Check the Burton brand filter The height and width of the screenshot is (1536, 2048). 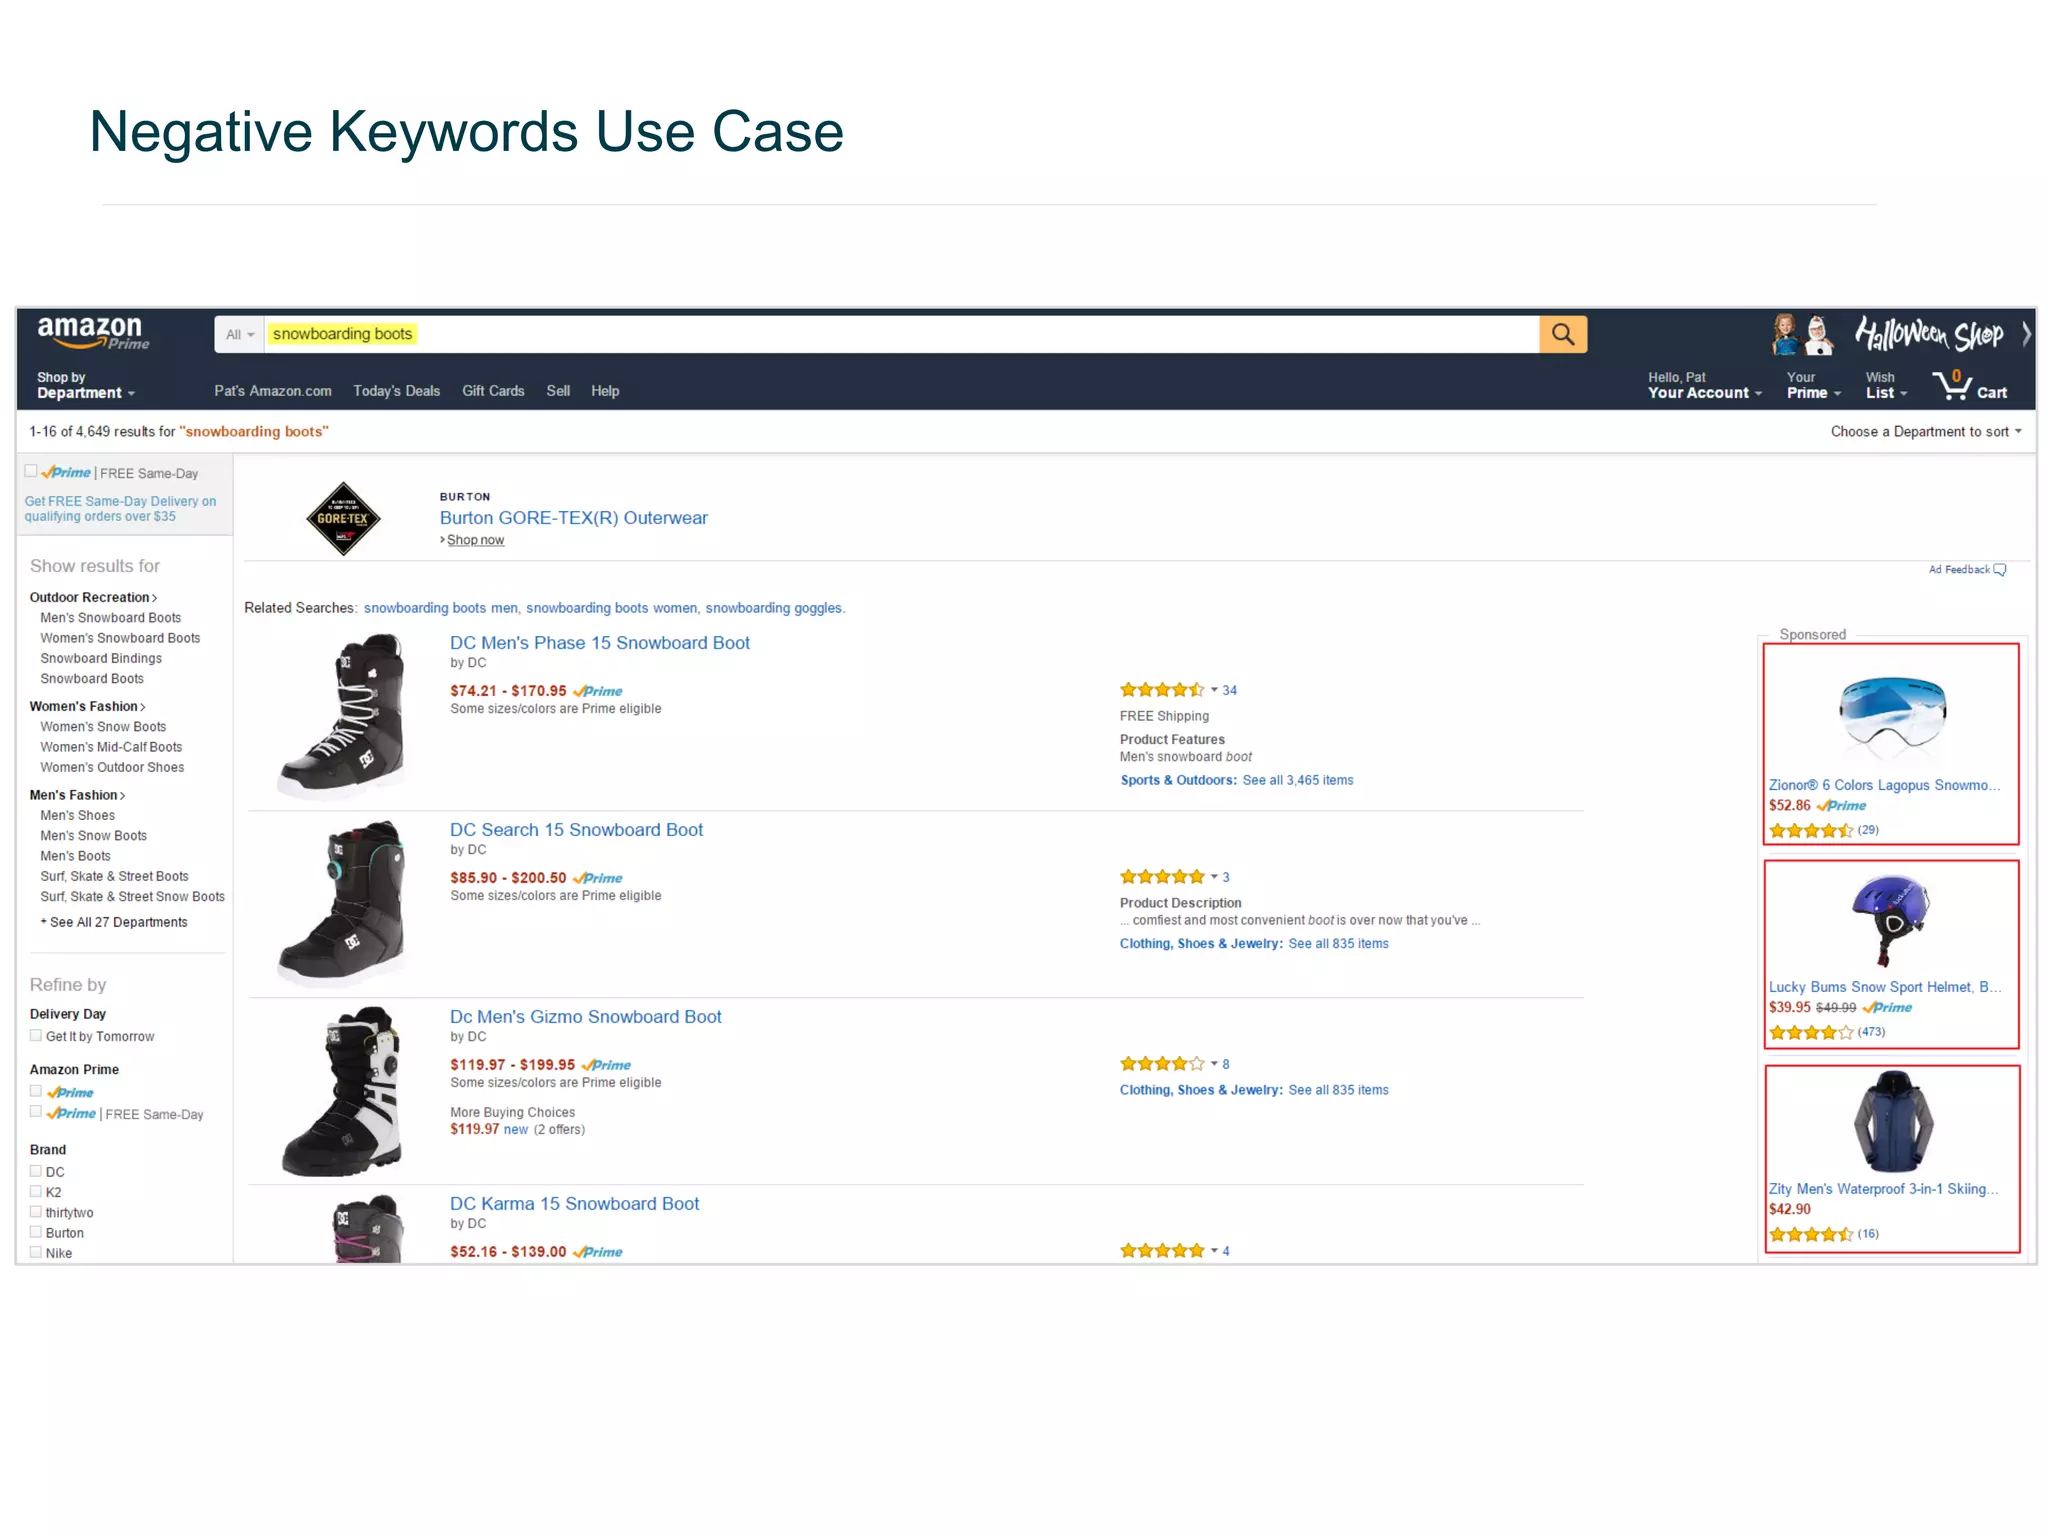(36, 1232)
